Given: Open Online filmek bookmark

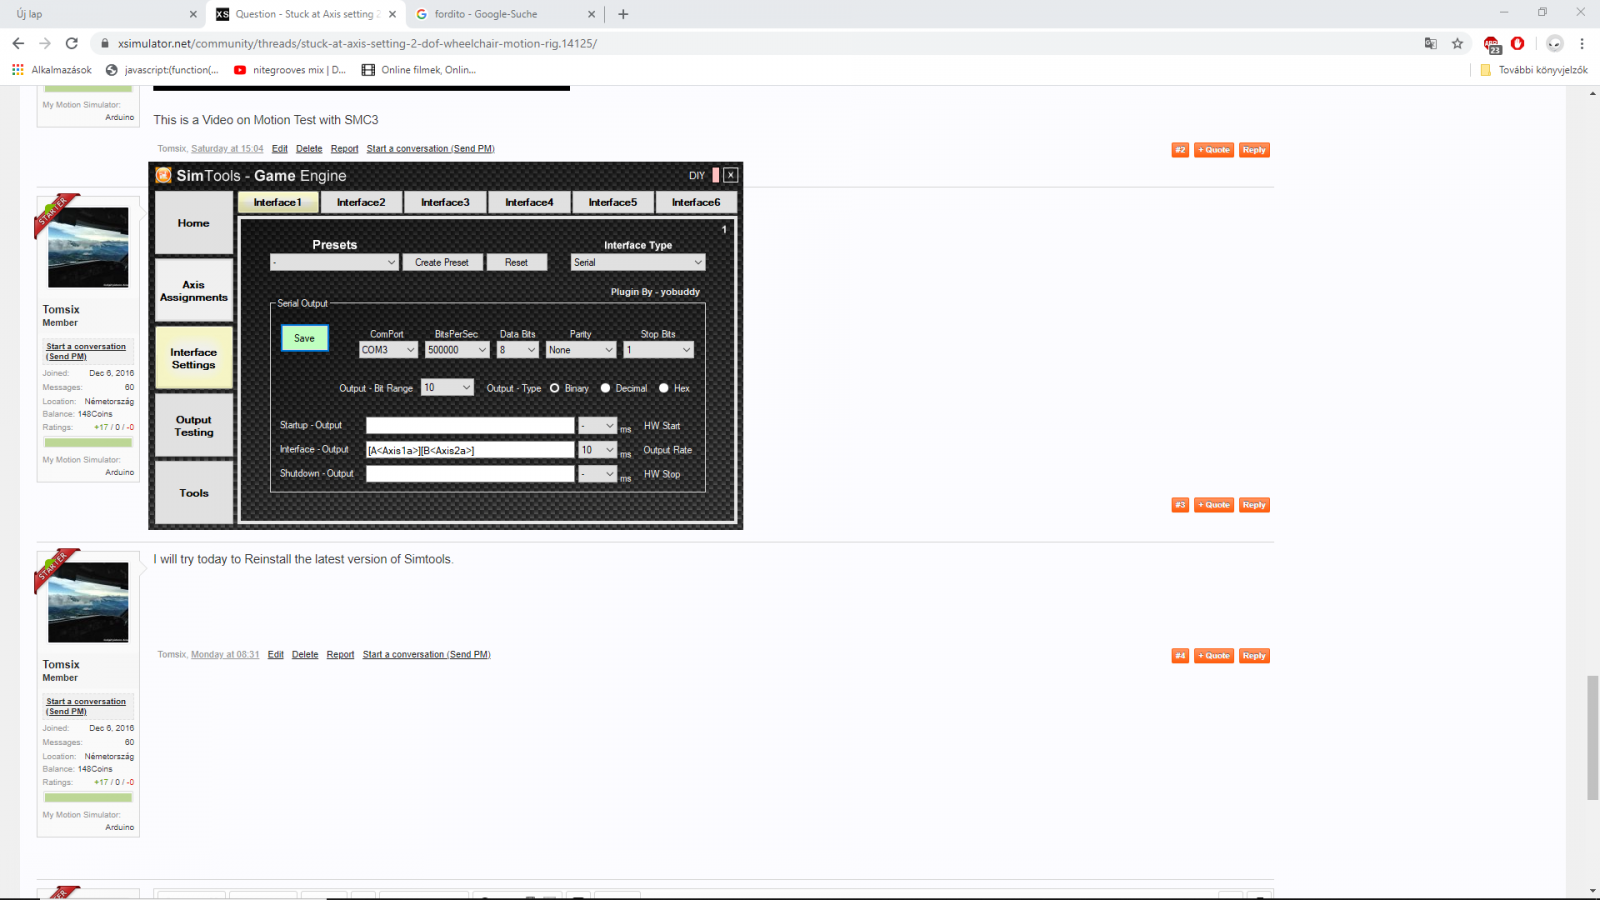Looking at the screenshot, I should (x=419, y=70).
